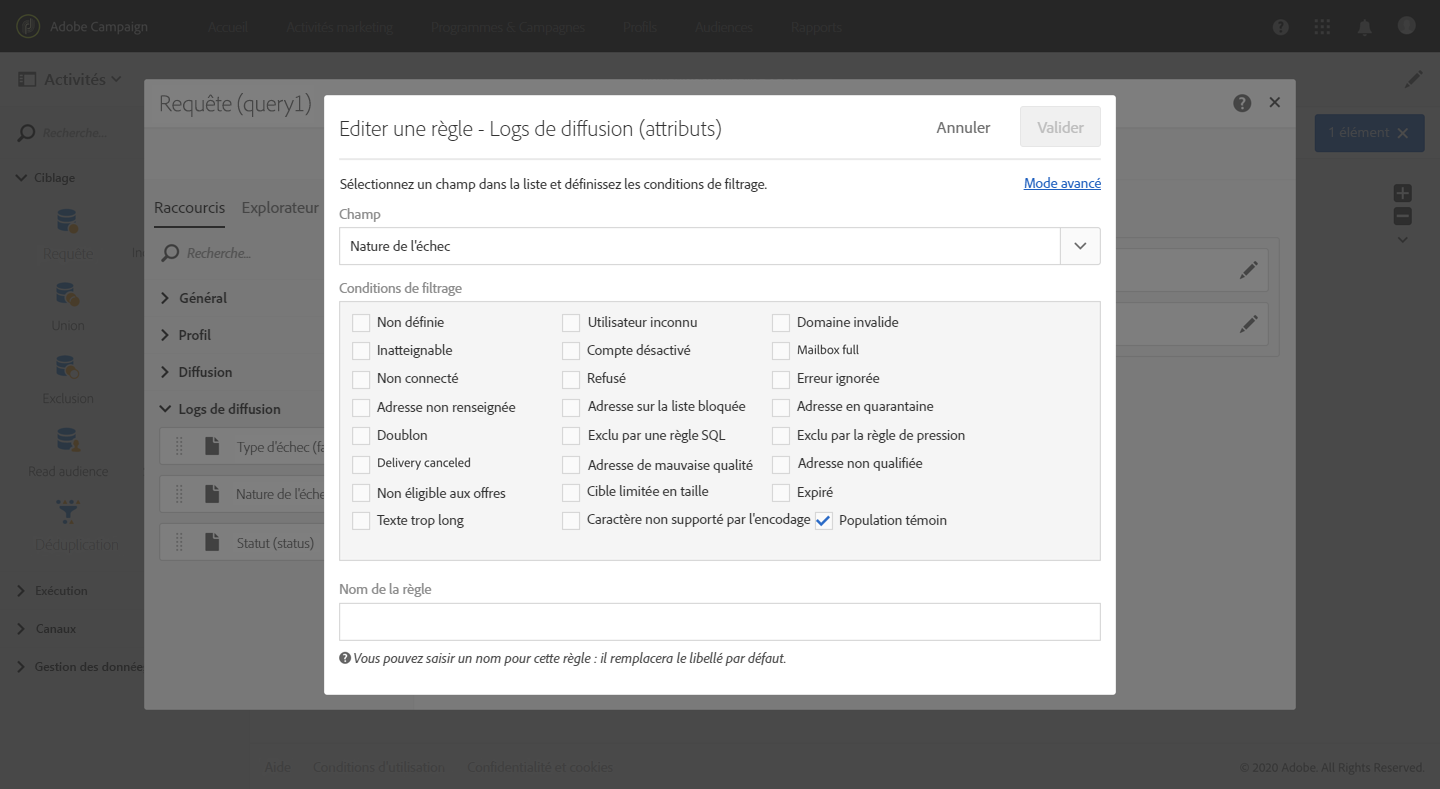The height and width of the screenshot is (789, 1440).
Task: Click the Déduplication funnel icon
Action: click(x=68, y=513)
